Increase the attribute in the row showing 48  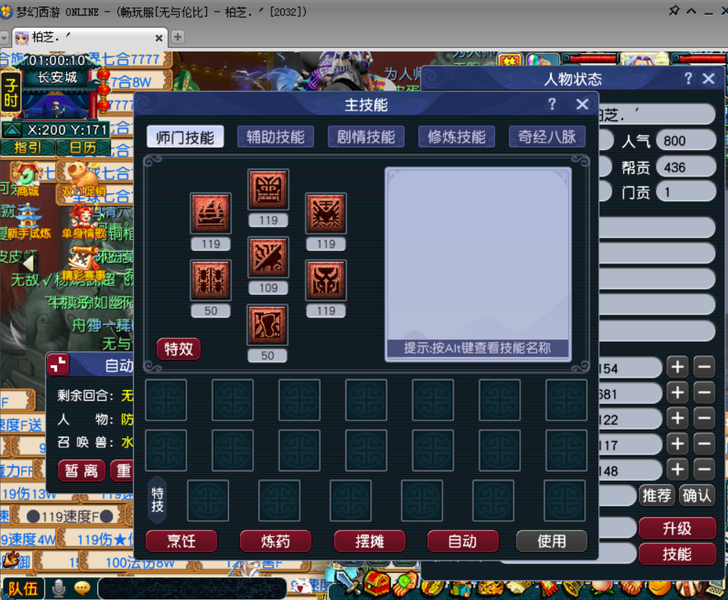tap(677, 470)
